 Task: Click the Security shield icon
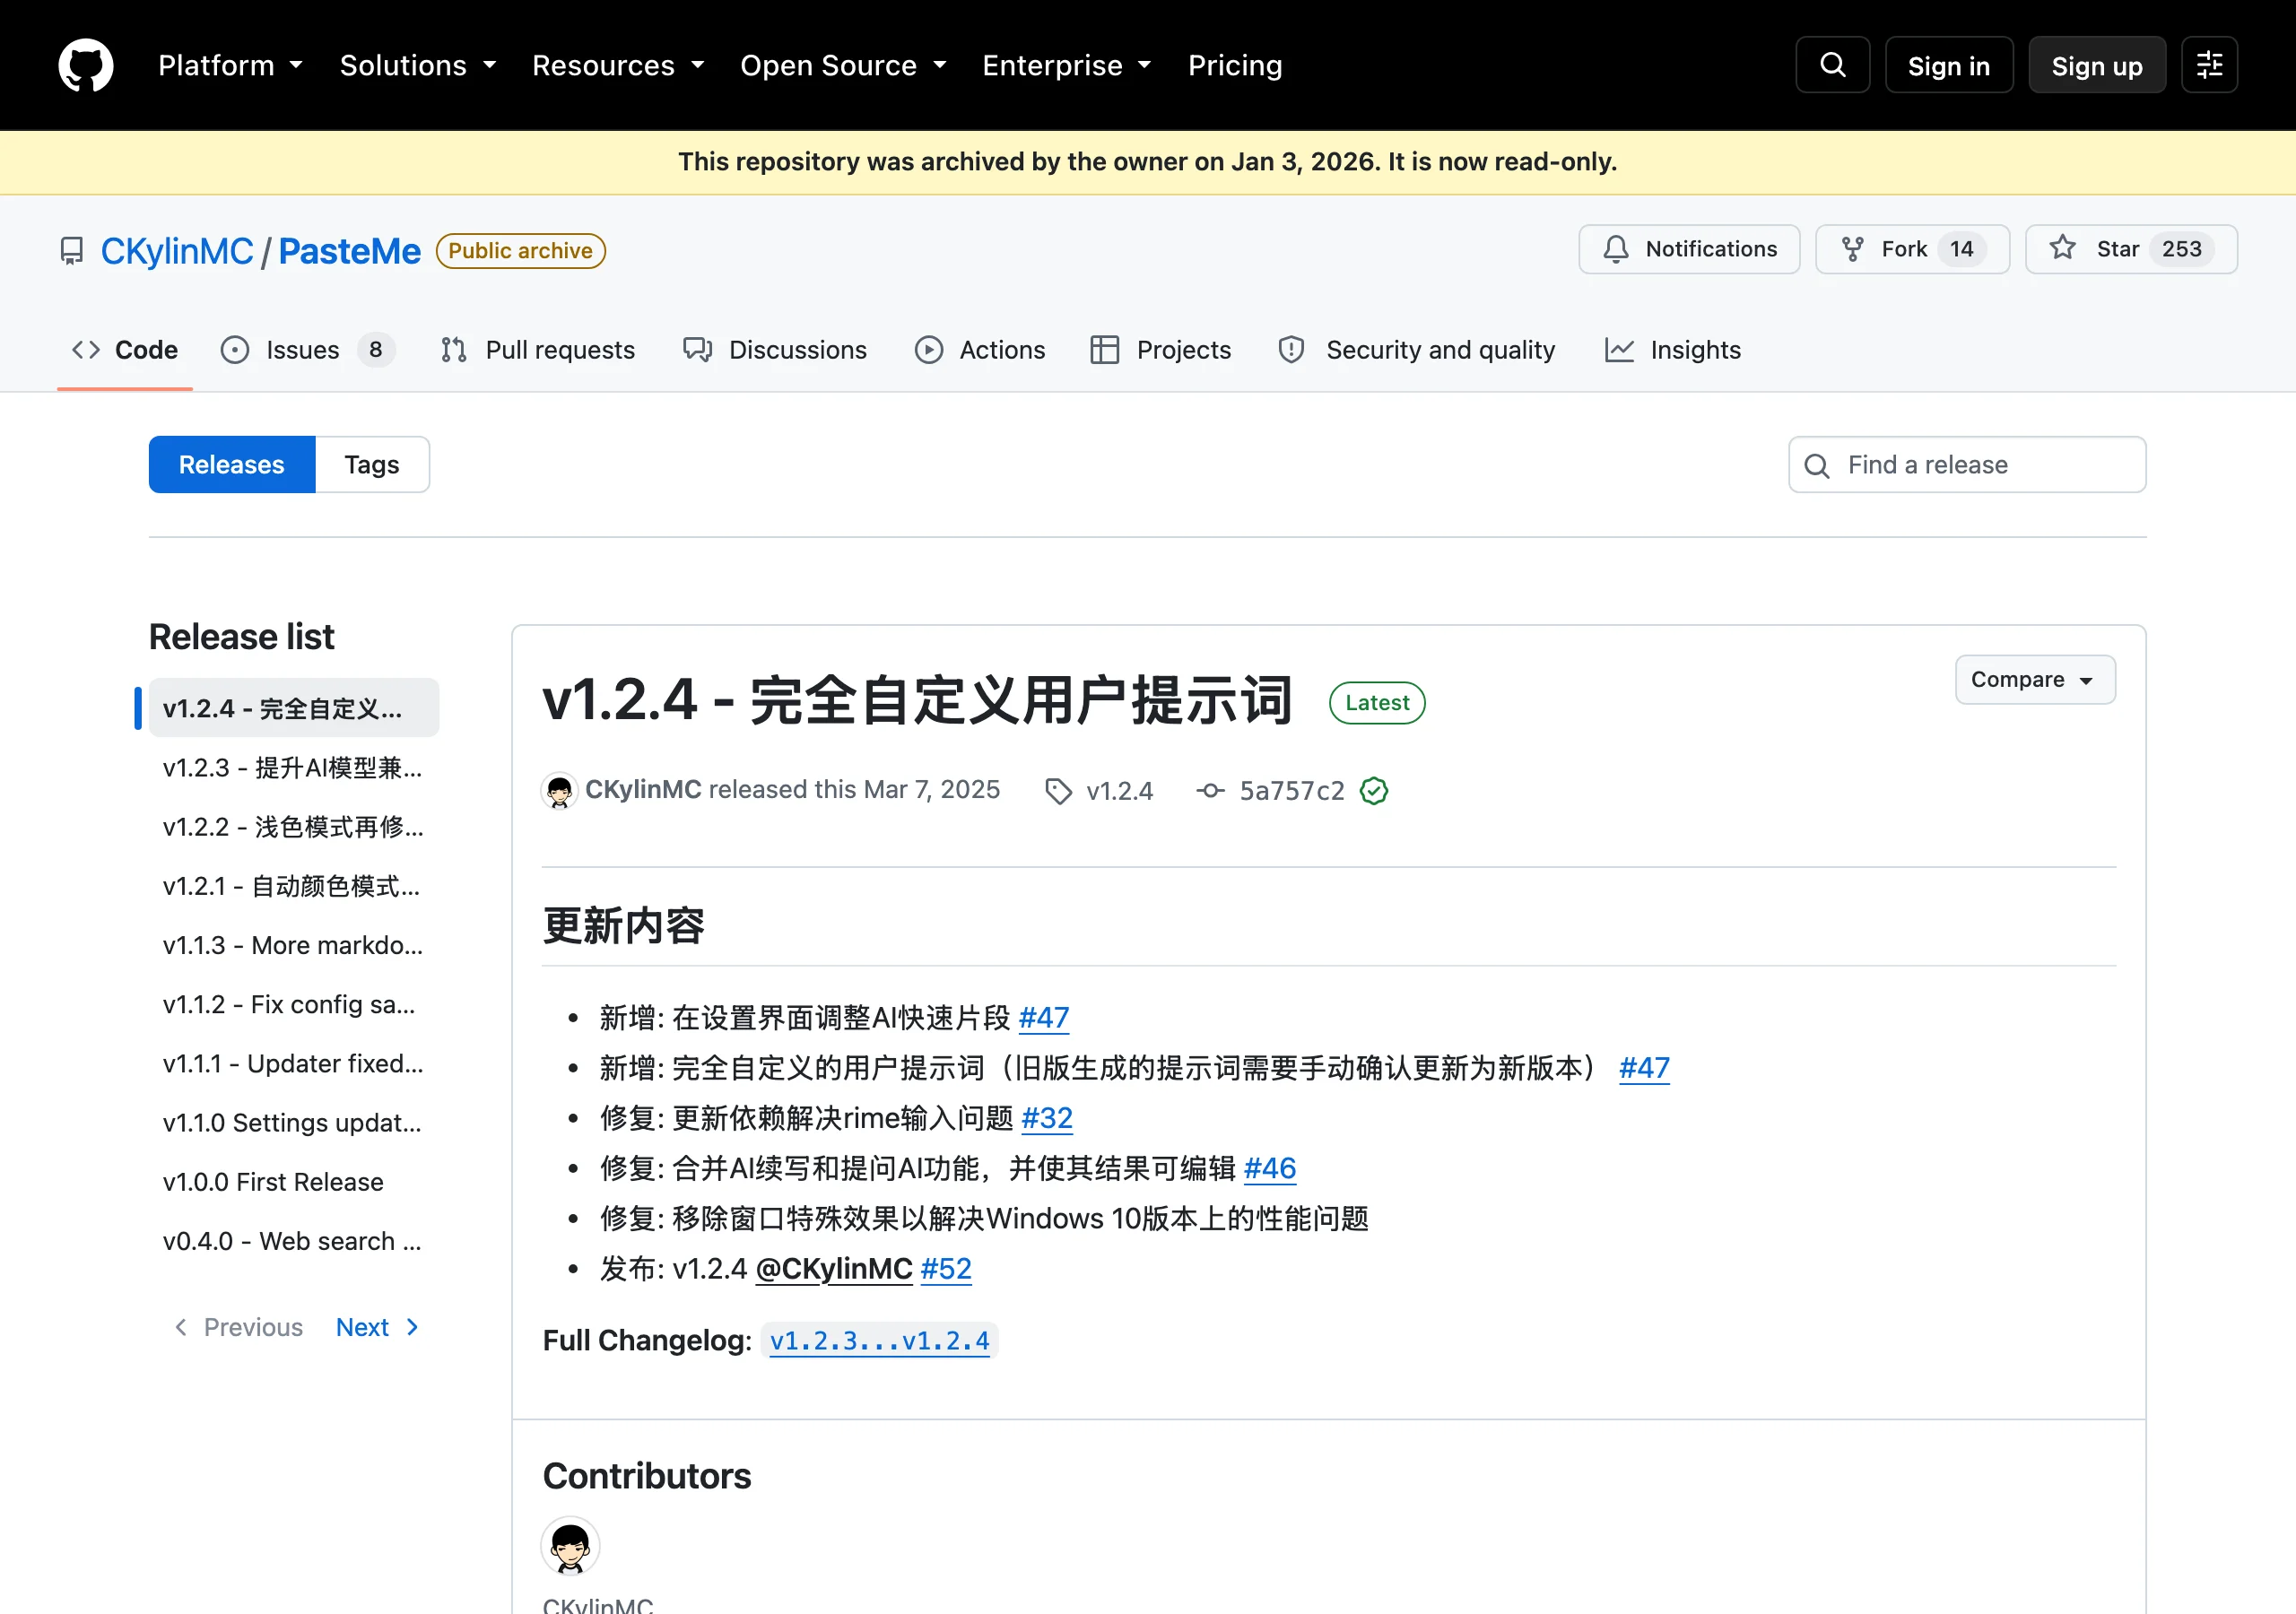pos(1292,350)
